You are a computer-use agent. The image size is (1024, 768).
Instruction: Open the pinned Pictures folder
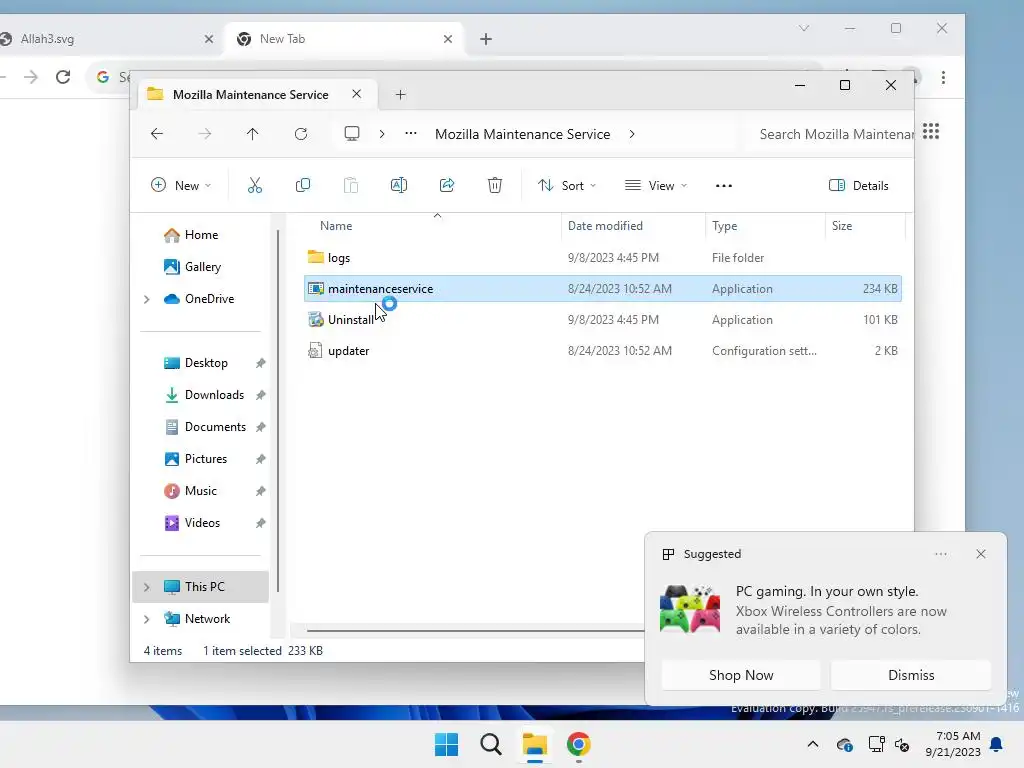206,459
